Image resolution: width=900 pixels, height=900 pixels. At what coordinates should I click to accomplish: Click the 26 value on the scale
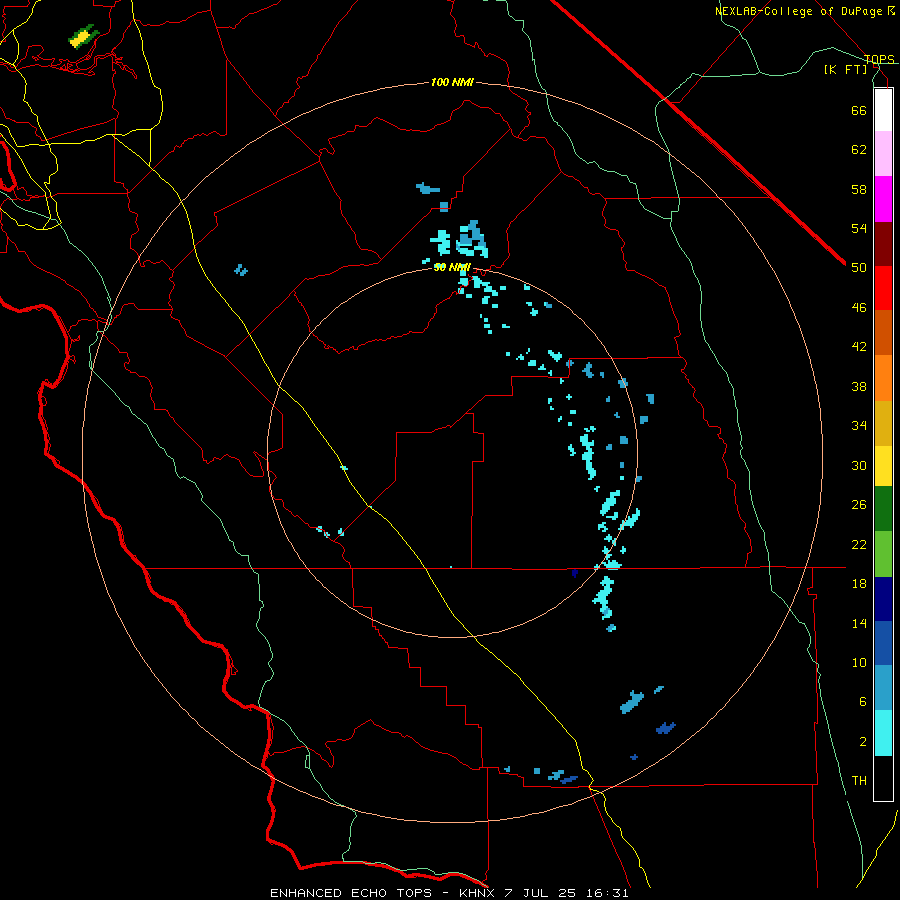[x=859, y=505]
